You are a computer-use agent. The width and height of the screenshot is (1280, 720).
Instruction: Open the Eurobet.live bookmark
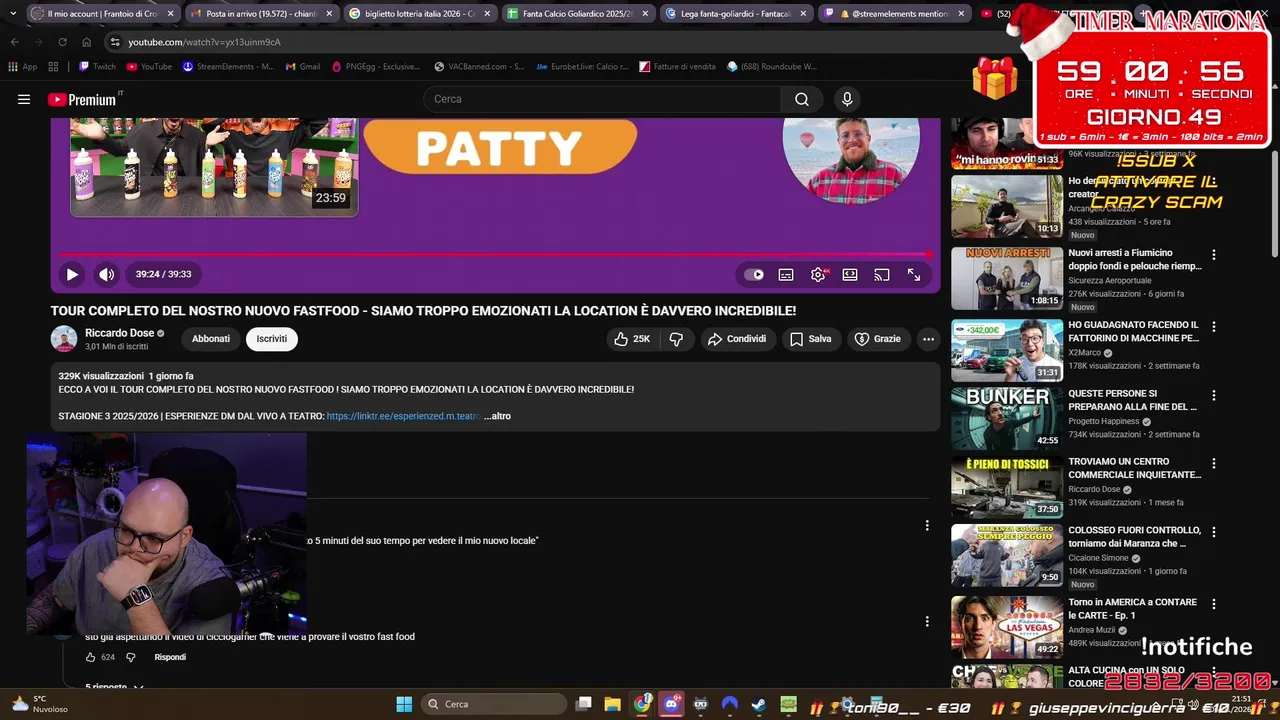[582, 67]
